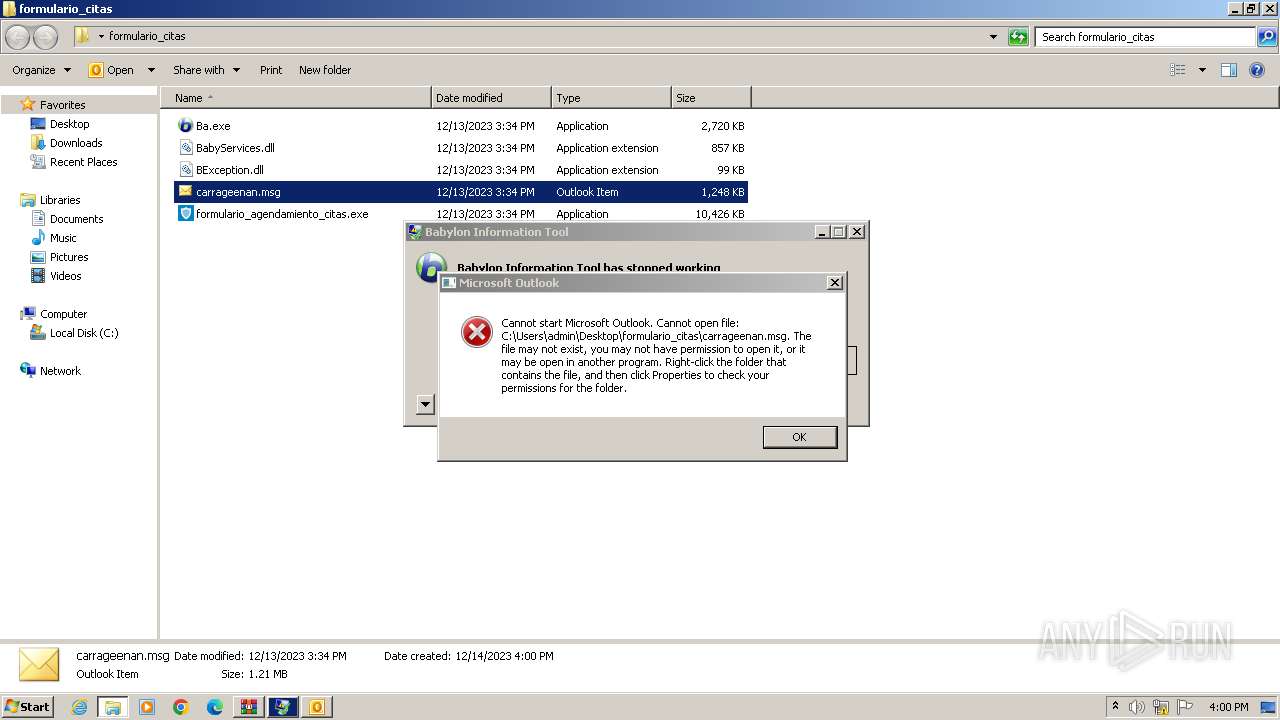Open the Share with menu
The image size is (1280, 720).
pos(206,70)
